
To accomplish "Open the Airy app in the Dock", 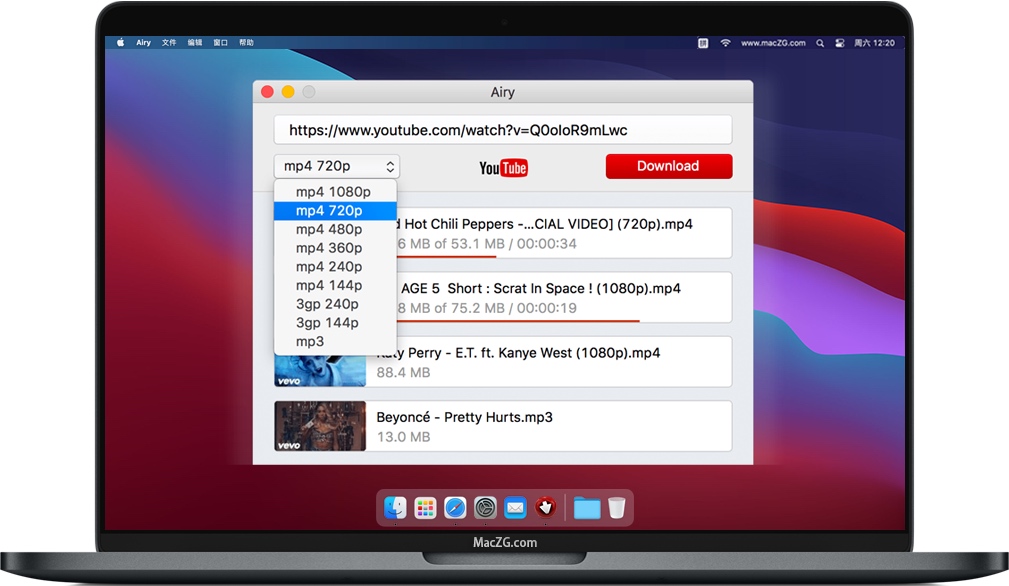I will [545, 508].
